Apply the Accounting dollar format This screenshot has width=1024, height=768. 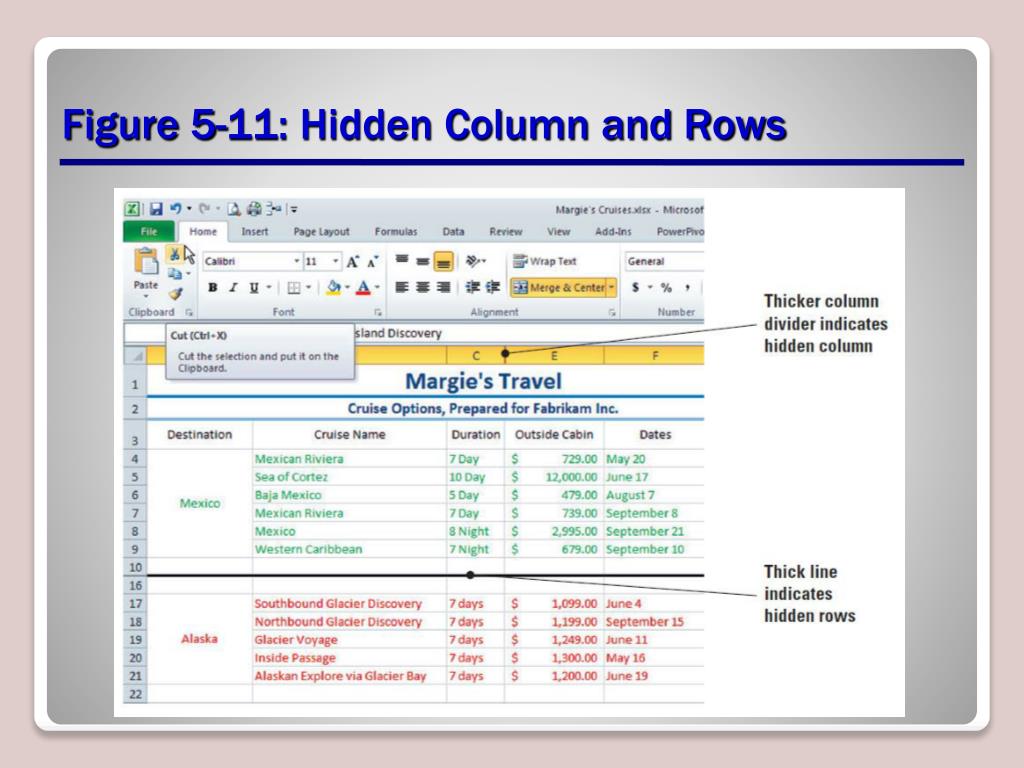click(635, 287)
